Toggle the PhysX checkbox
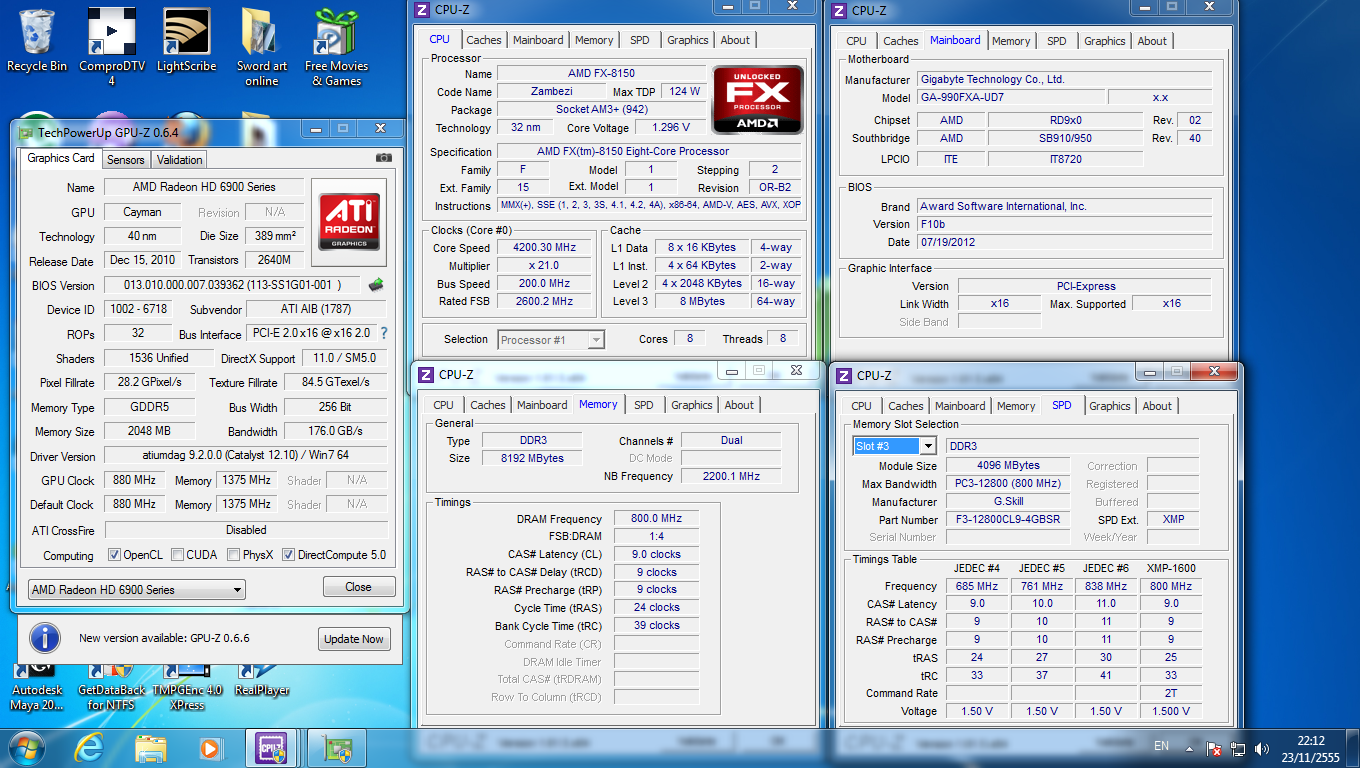Screen dimensions: 1360x768 (233, 555)
